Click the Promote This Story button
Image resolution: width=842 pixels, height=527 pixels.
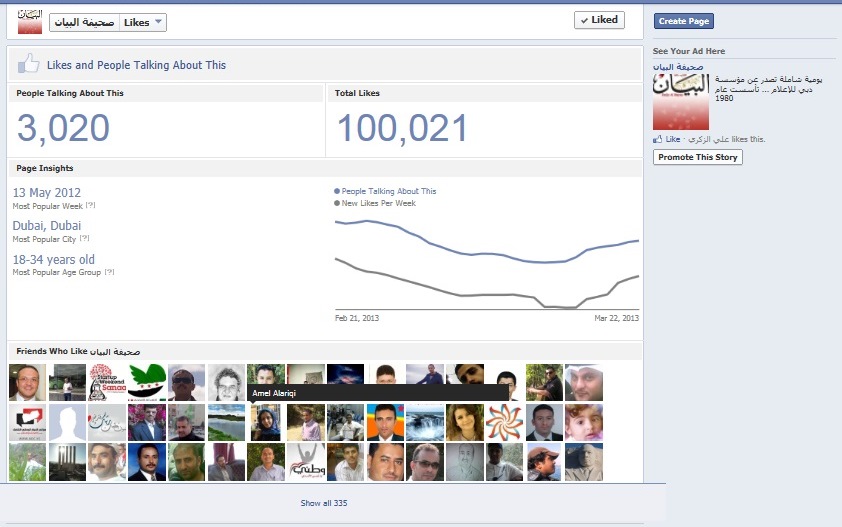698,157
